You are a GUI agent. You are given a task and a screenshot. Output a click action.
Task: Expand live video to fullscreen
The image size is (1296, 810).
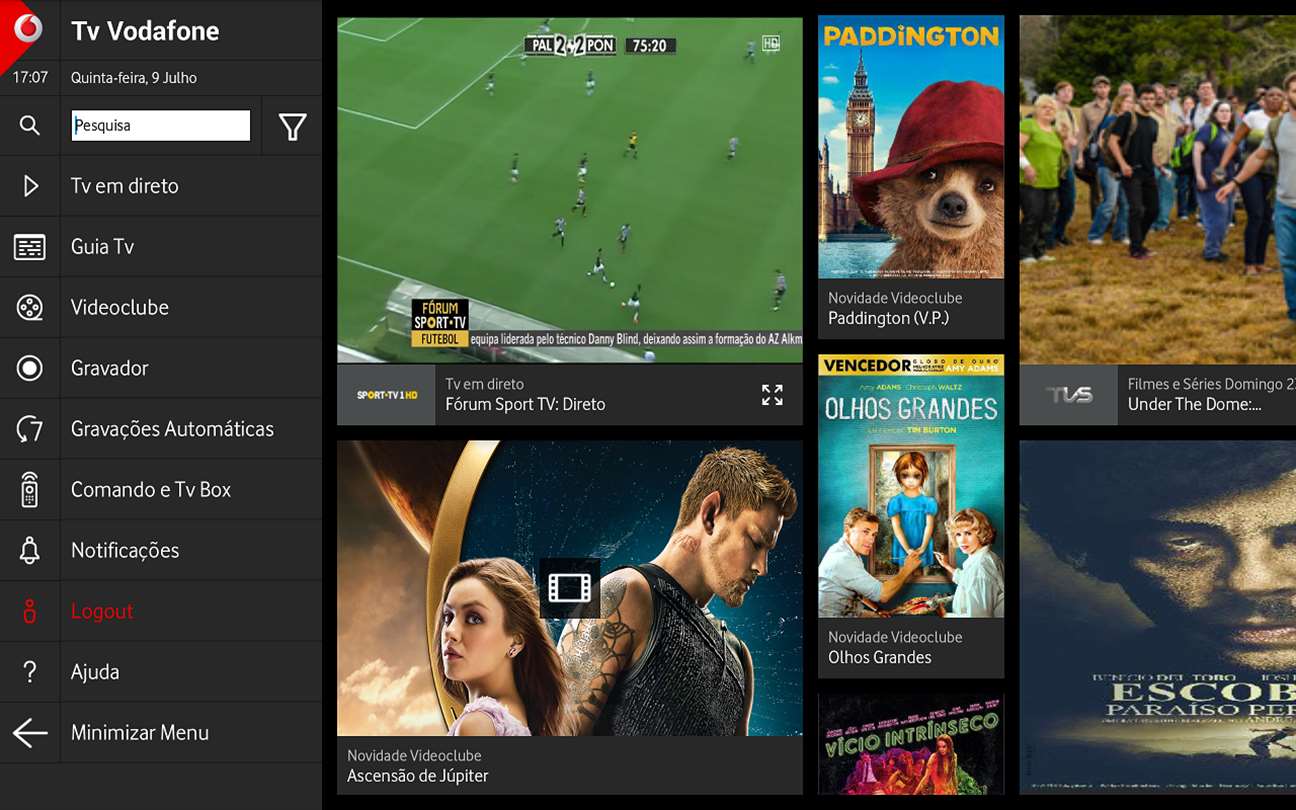click(x=772, y=395)
